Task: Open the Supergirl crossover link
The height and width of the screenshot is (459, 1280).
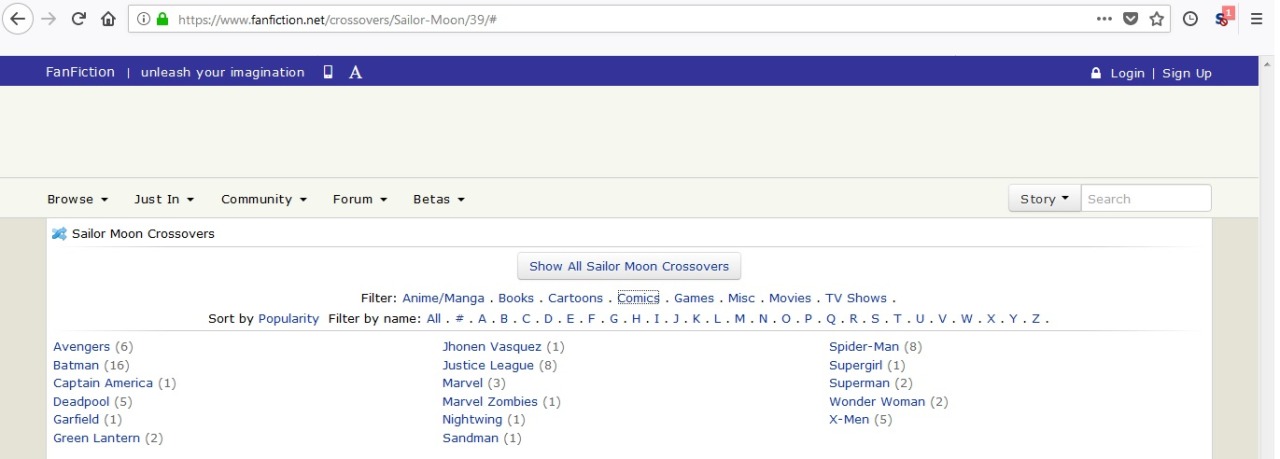Action: pos(855,365)
